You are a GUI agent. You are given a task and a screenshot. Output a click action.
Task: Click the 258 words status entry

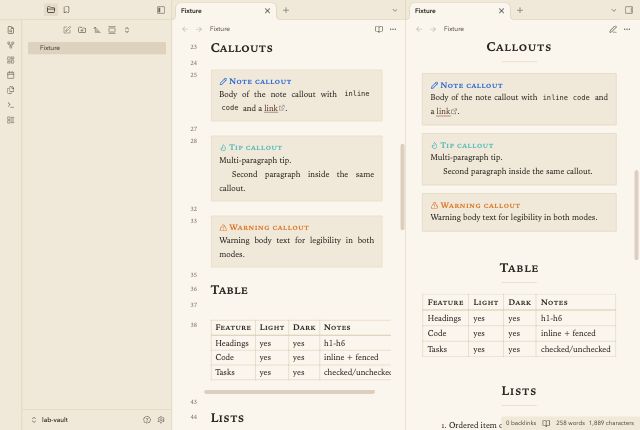[570, 423]
